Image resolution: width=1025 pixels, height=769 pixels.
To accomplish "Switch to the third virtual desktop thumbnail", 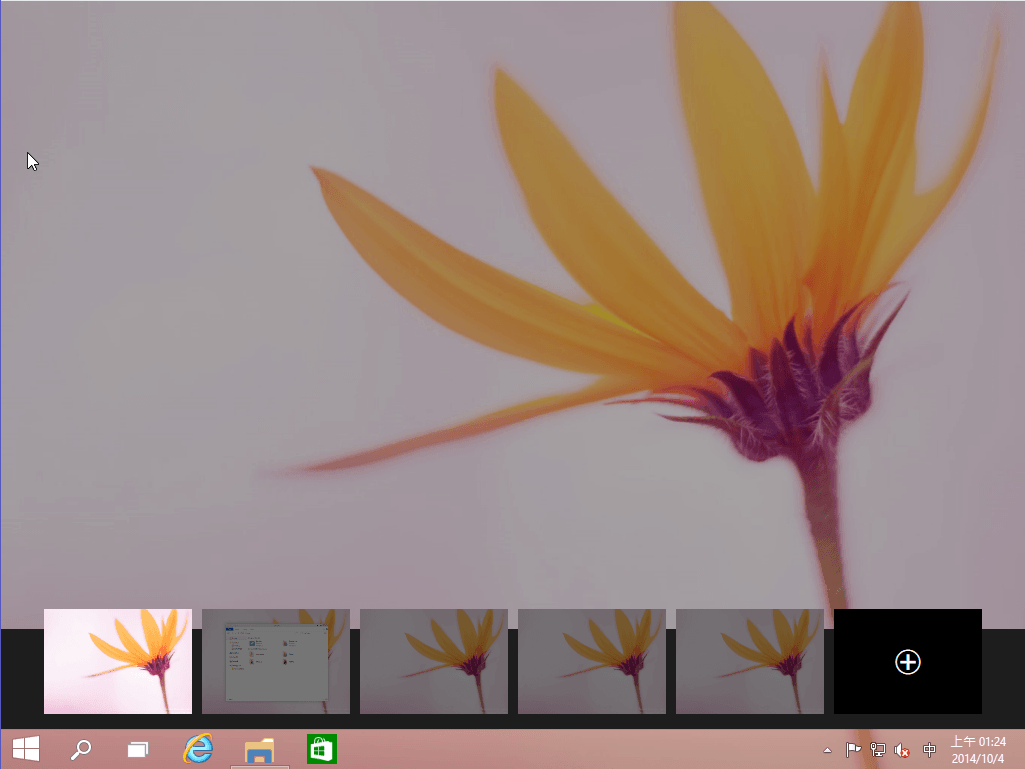I will coord(434,662).
